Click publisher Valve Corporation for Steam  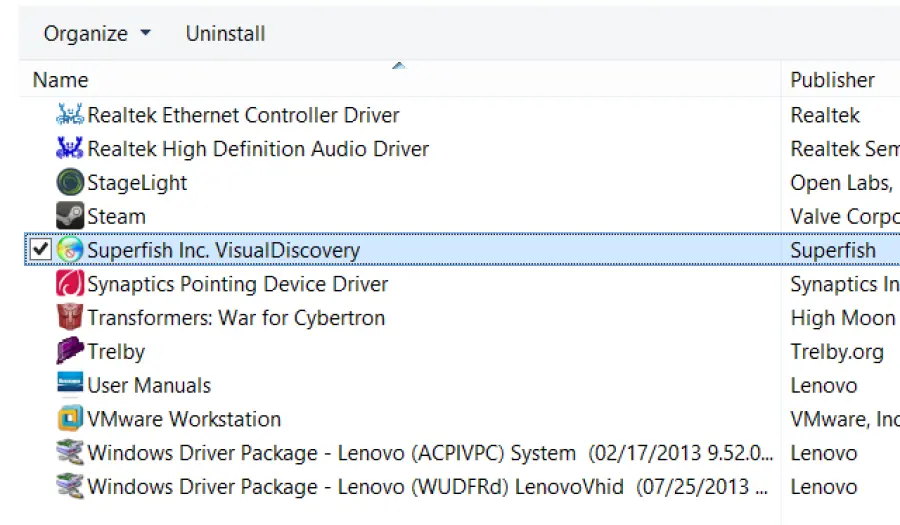click(845, 217)
